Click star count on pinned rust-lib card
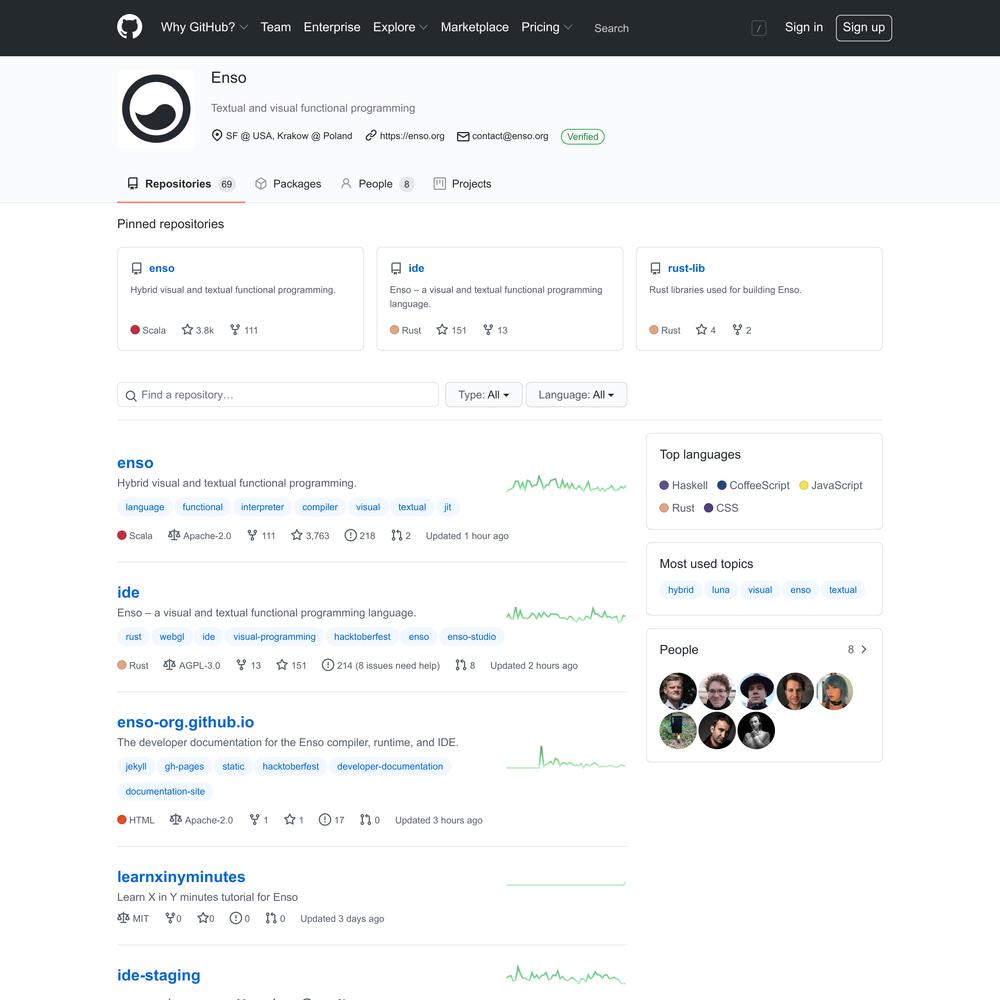The width and height of the screenshot is (1000, 1000). pyautogui.click(x=706, y=330)
